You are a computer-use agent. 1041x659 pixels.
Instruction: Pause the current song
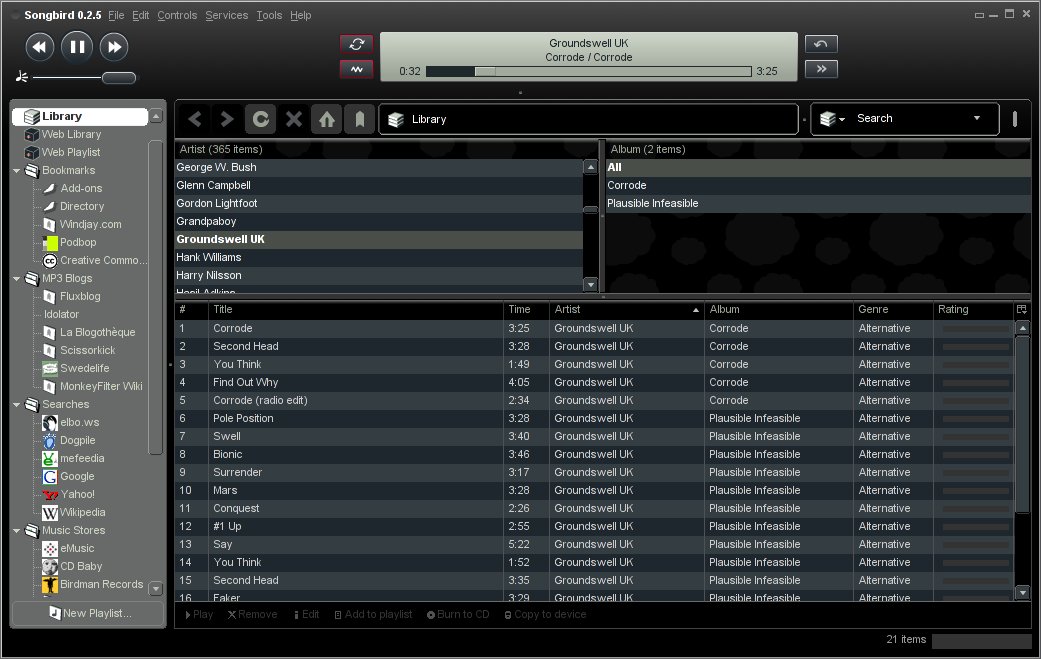77,47
